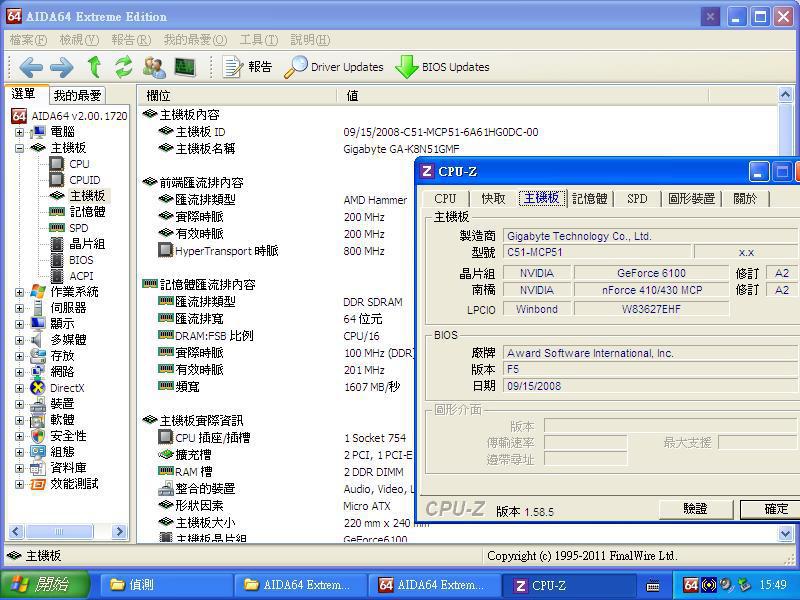Viewport: 800px width, 600px height.
Task: Switch to the 我的最愛 tab
Action: 78,96
